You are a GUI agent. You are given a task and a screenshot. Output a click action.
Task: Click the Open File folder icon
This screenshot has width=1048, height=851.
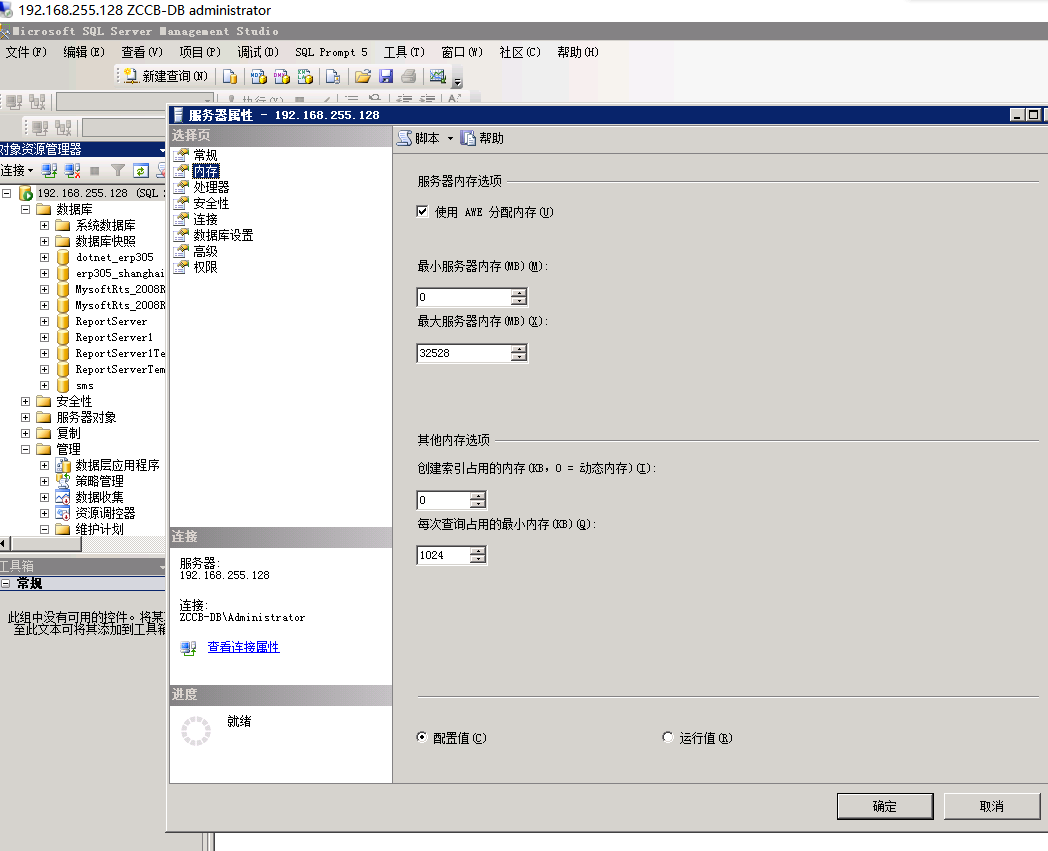point(363,76)
